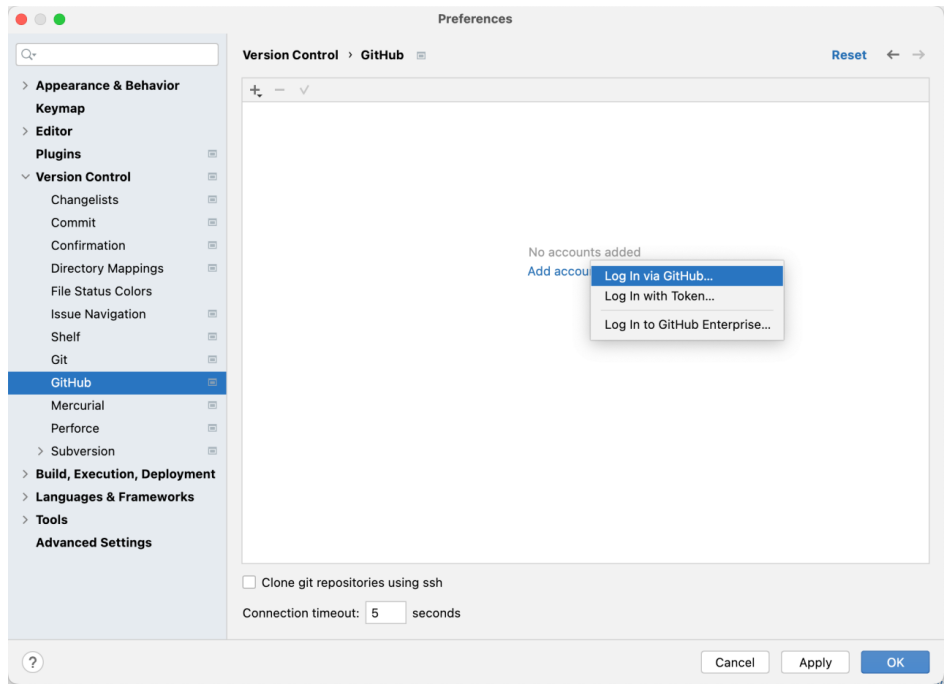Viewport: 944px width, 686px height.
Task: Click the magnifier icon in search box
Action: click(28, 55)
